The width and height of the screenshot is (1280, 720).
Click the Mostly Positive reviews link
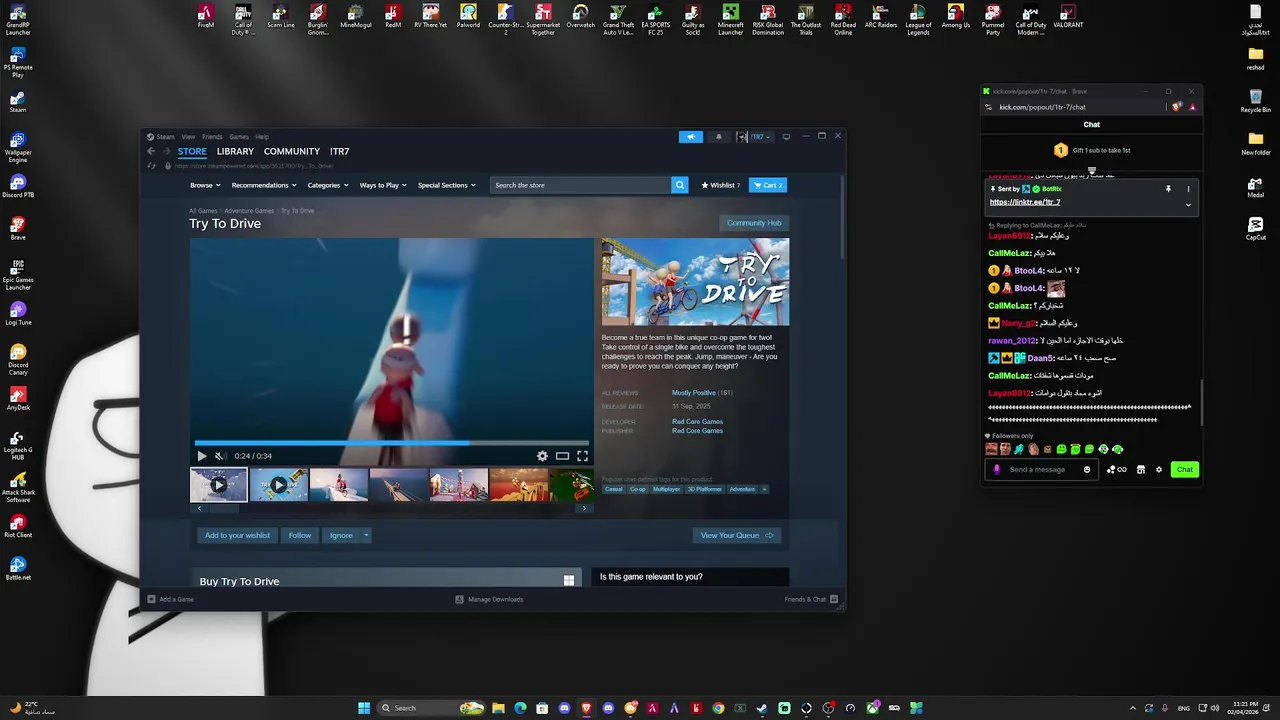pos(694,393)
